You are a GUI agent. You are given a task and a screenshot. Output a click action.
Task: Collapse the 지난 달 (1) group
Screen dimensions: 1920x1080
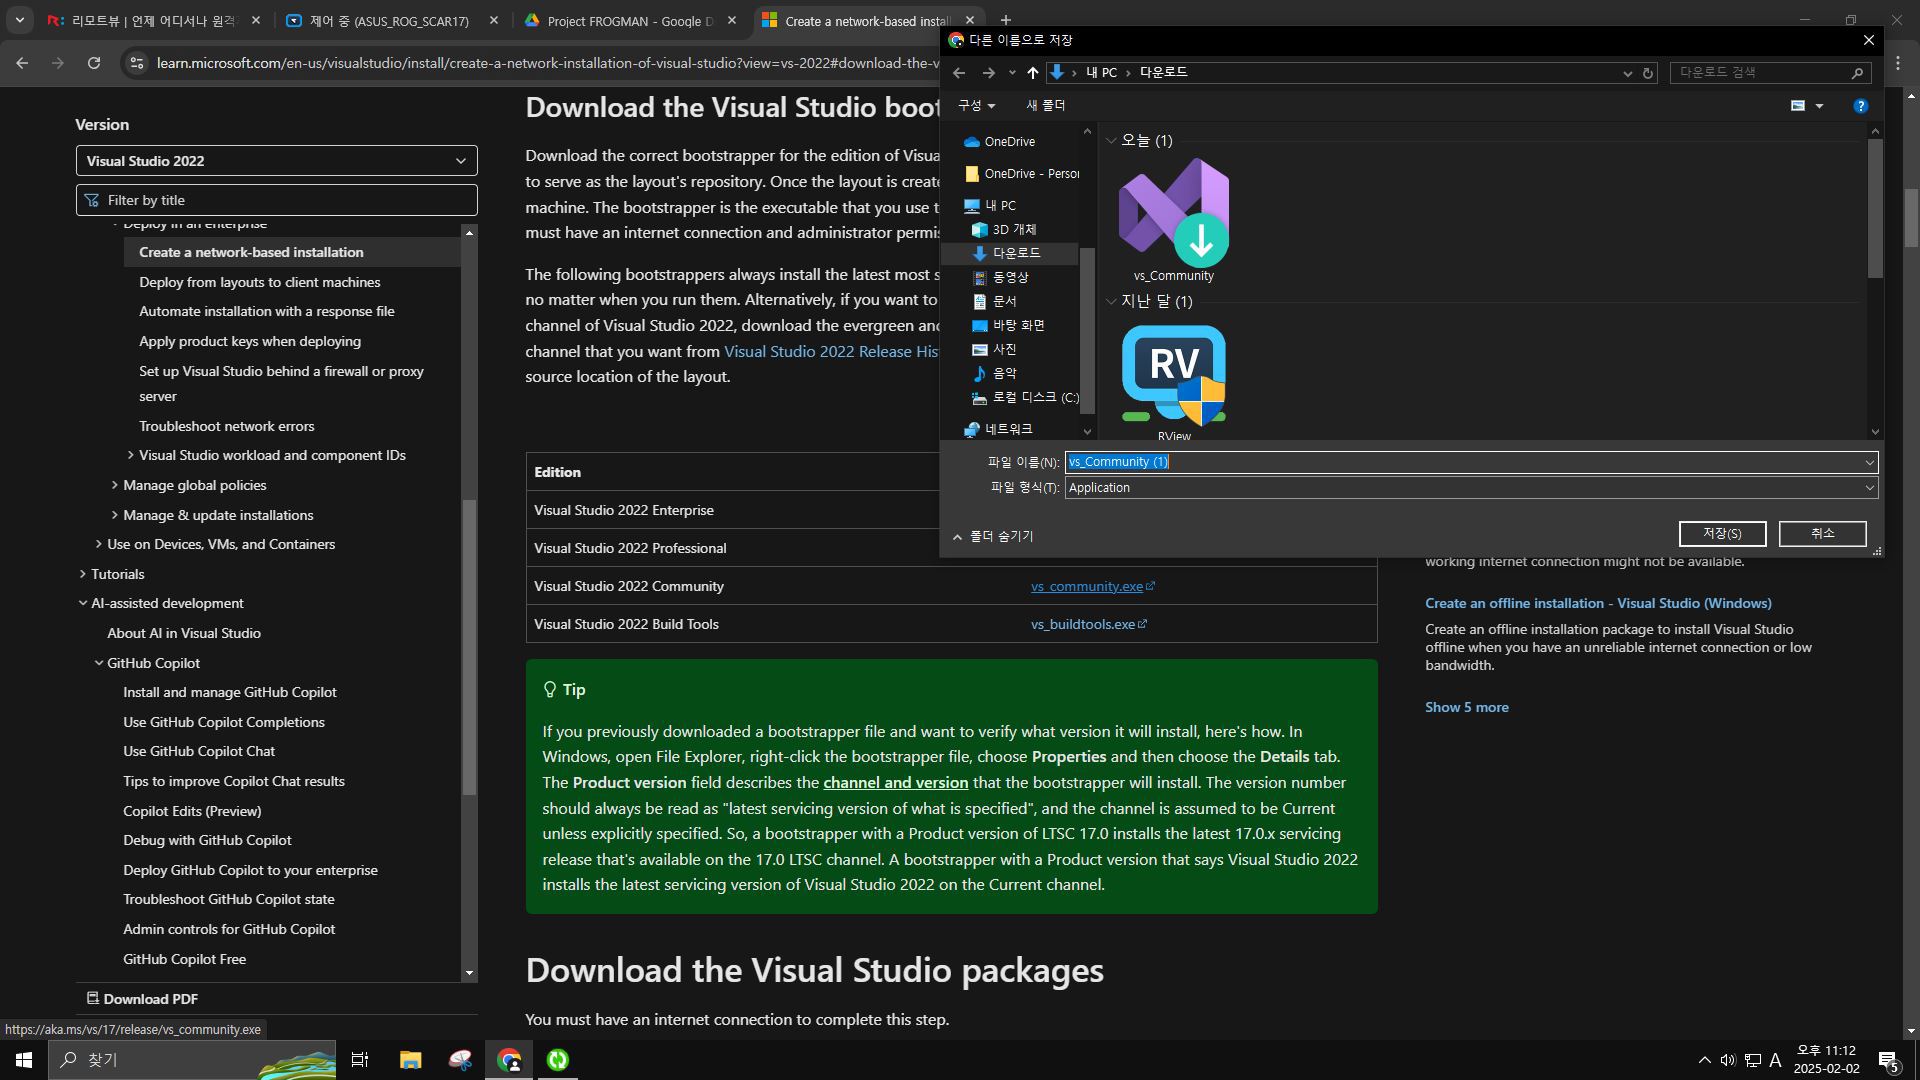(1111, 302)
